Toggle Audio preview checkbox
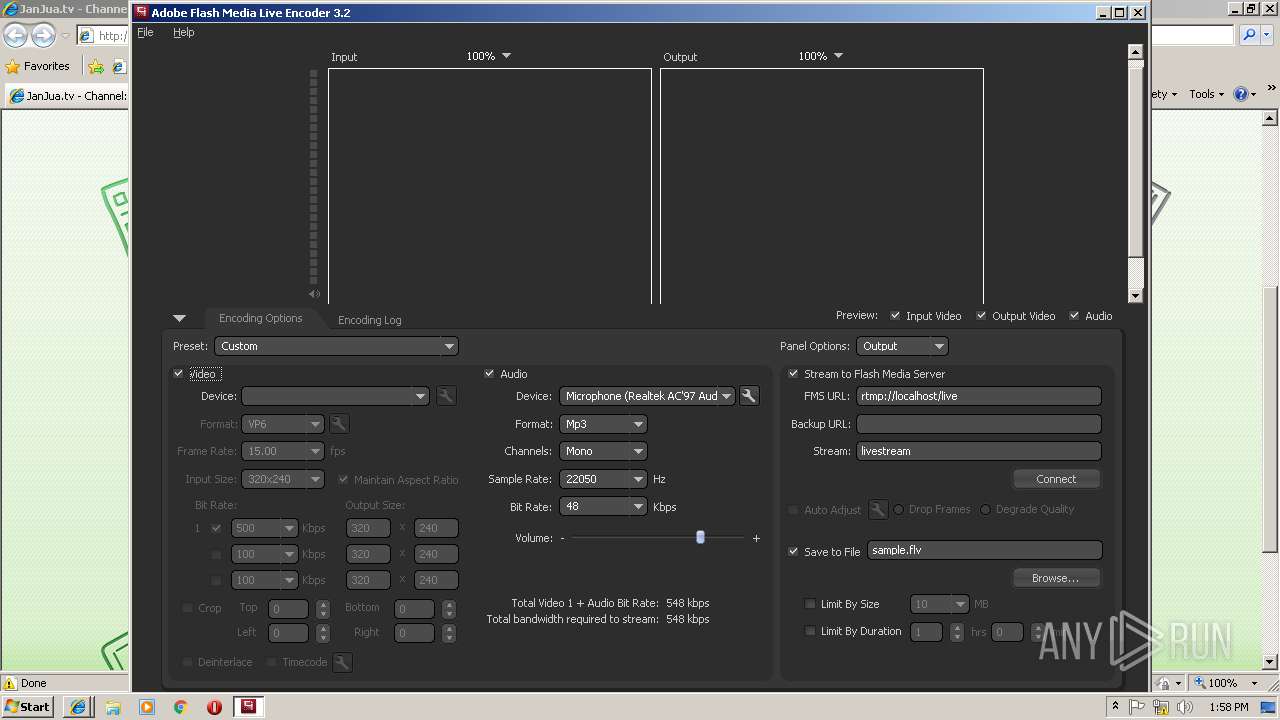Screen dimensions: 1280x720 (1074, 316)
